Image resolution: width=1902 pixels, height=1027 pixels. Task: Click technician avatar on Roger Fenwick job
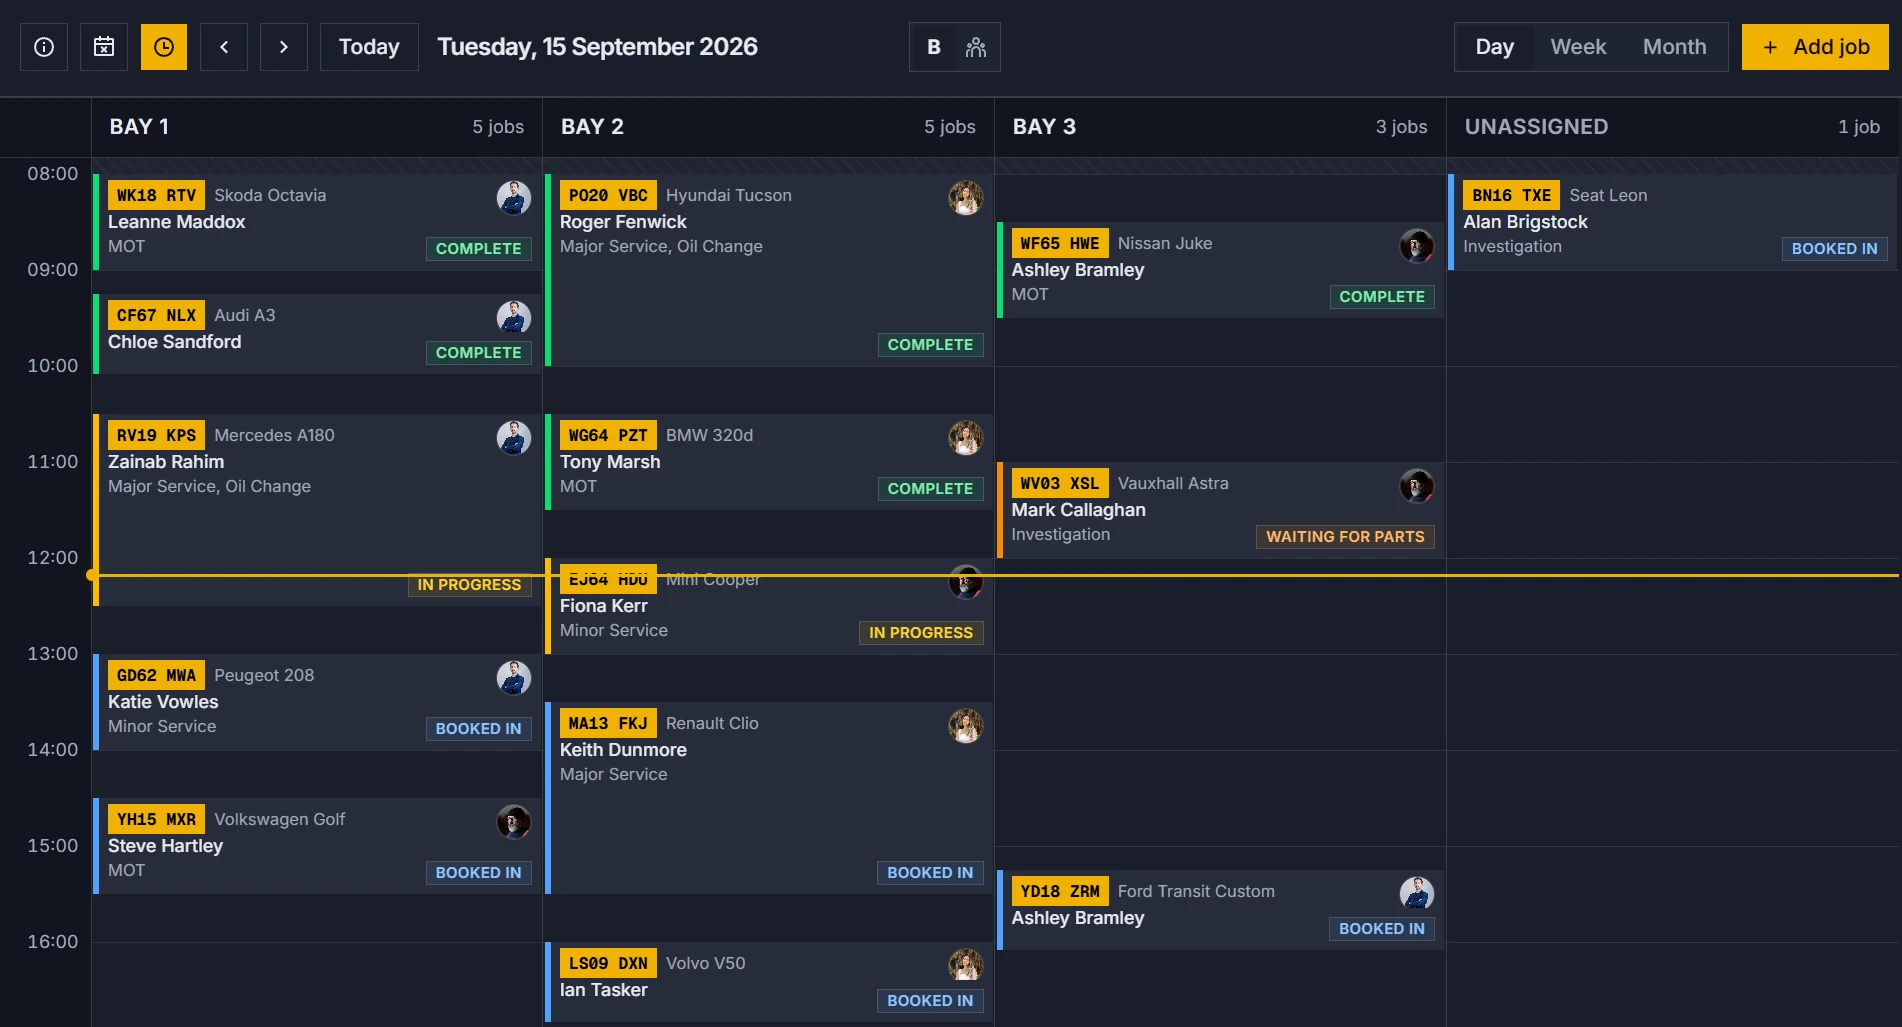click(966, 197)
